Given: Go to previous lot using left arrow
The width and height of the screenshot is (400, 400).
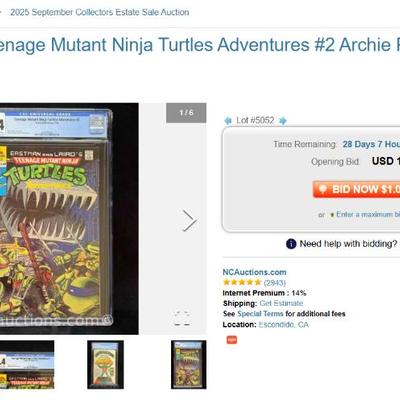Looking at the screenshot, I should 228,121.
